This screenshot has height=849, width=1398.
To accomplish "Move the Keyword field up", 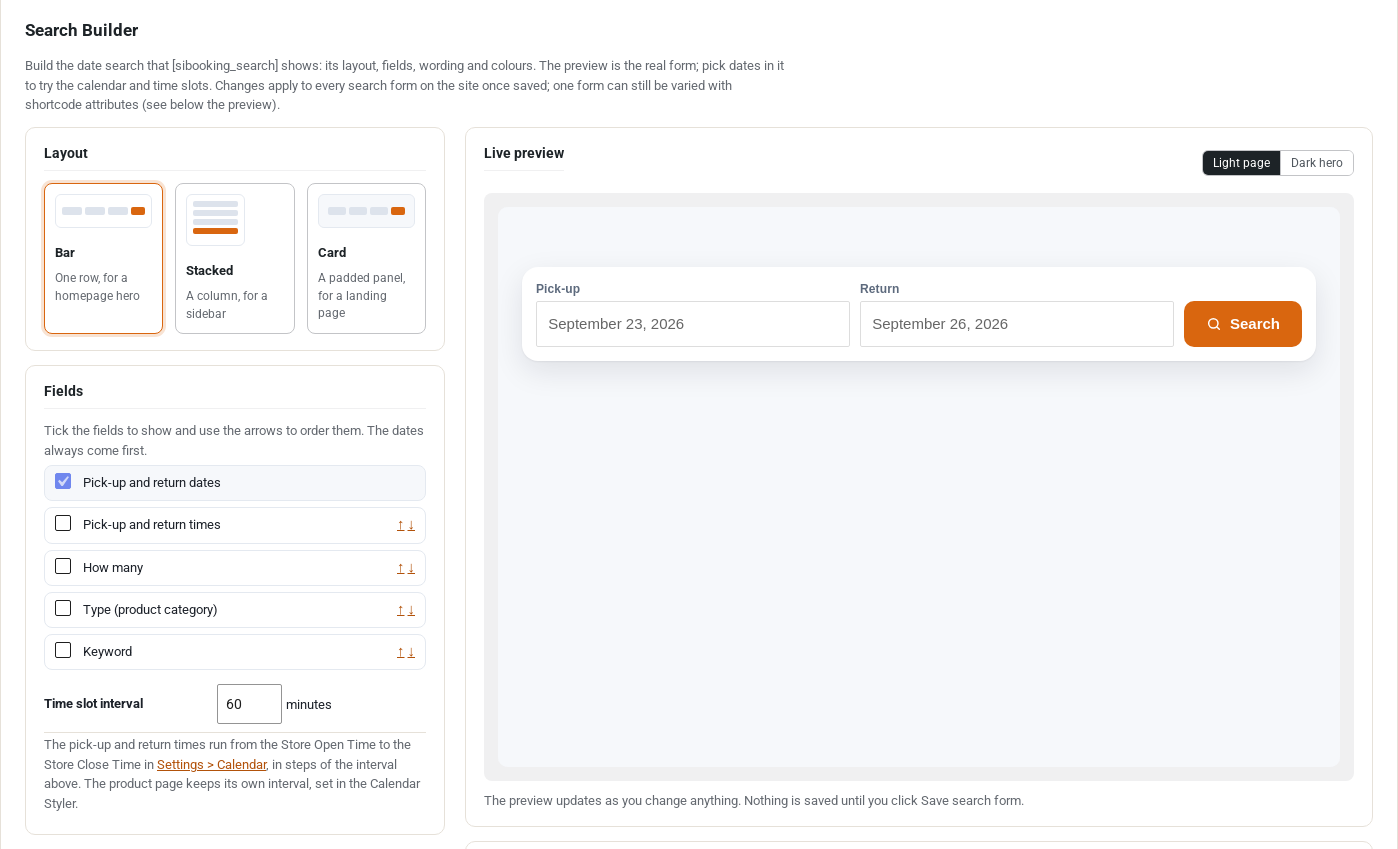I will pyautogui.click(x=400, y=652).
